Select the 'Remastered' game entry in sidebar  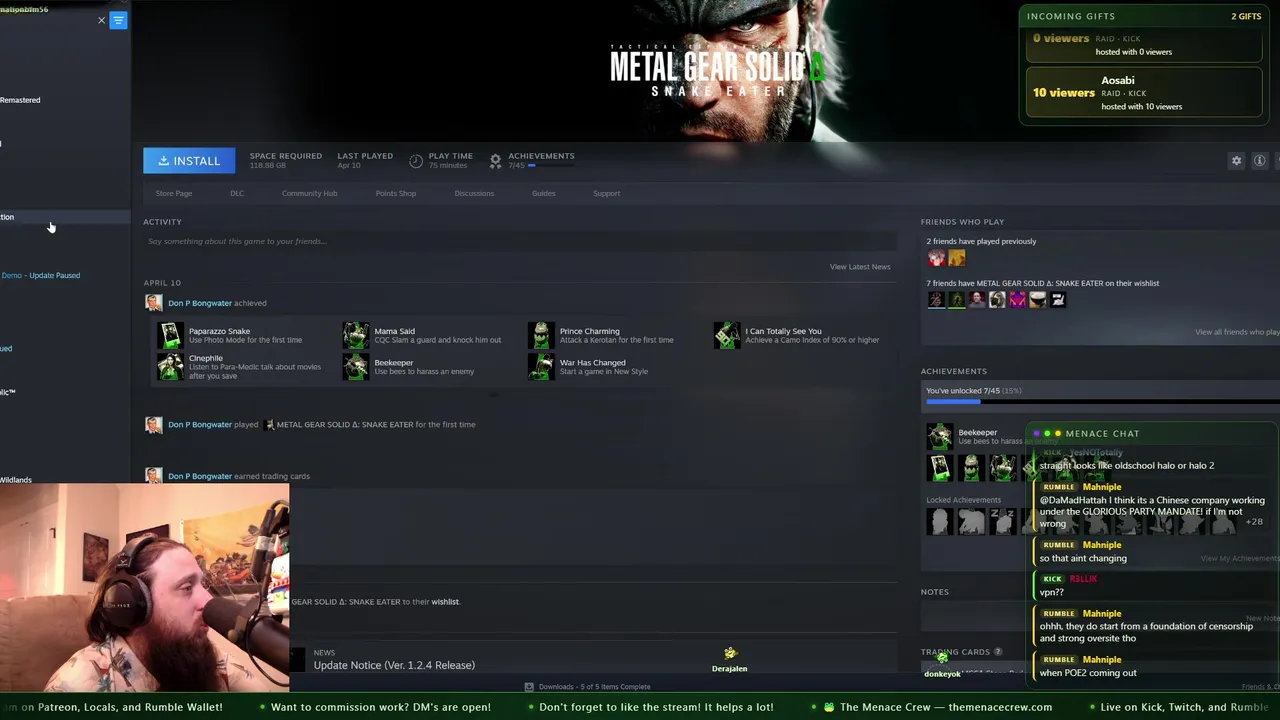[x=20, y=100]
